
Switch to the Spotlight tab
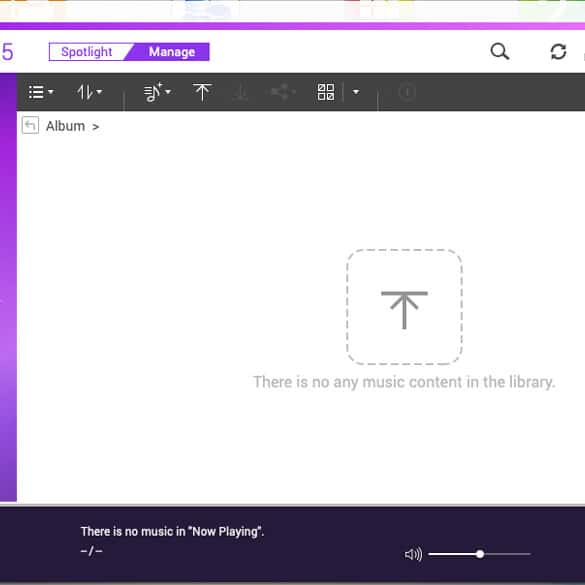[87, 52]
